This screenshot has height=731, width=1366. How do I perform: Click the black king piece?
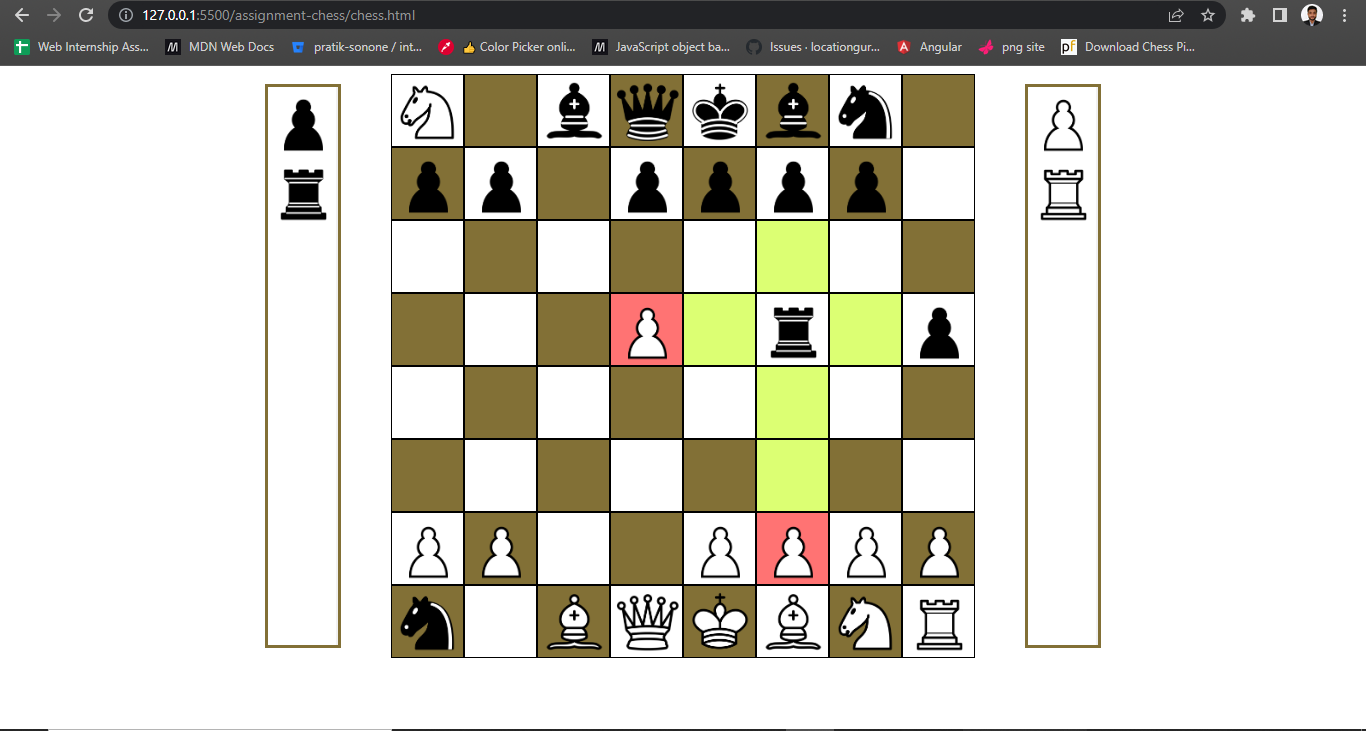[x=719, y=110]
